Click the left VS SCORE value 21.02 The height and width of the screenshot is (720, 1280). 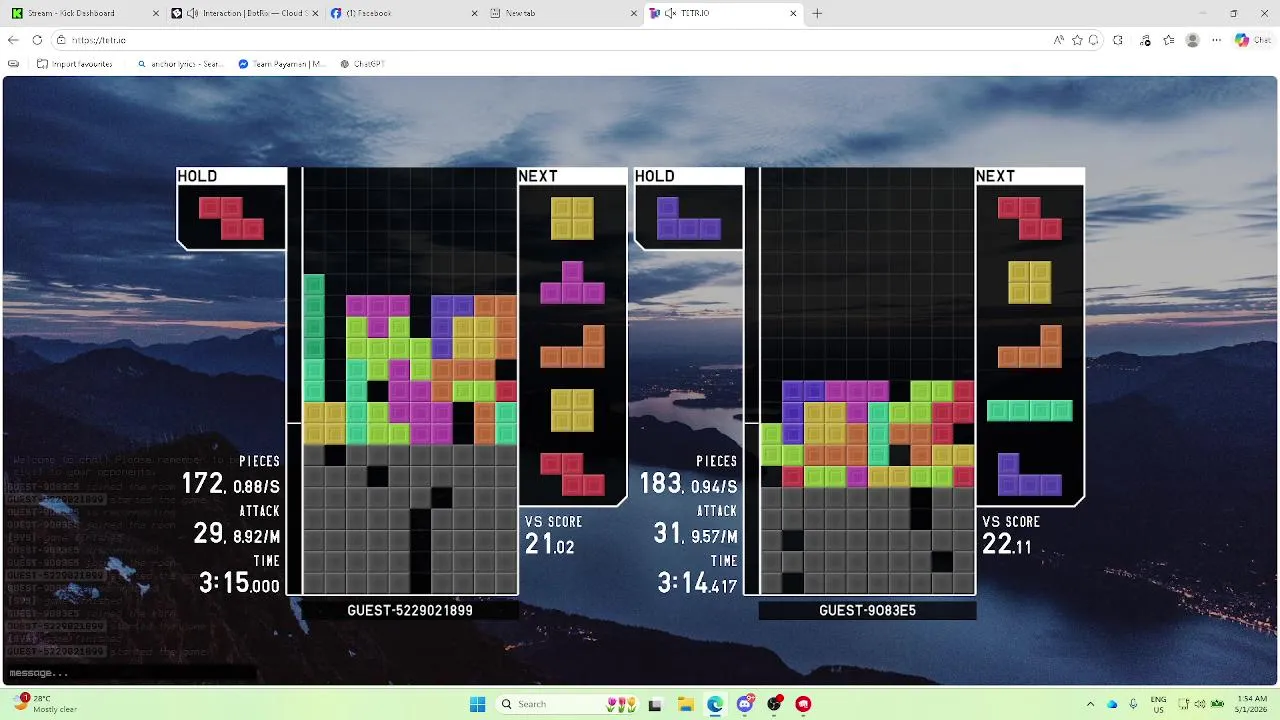[x=550, y=545]
